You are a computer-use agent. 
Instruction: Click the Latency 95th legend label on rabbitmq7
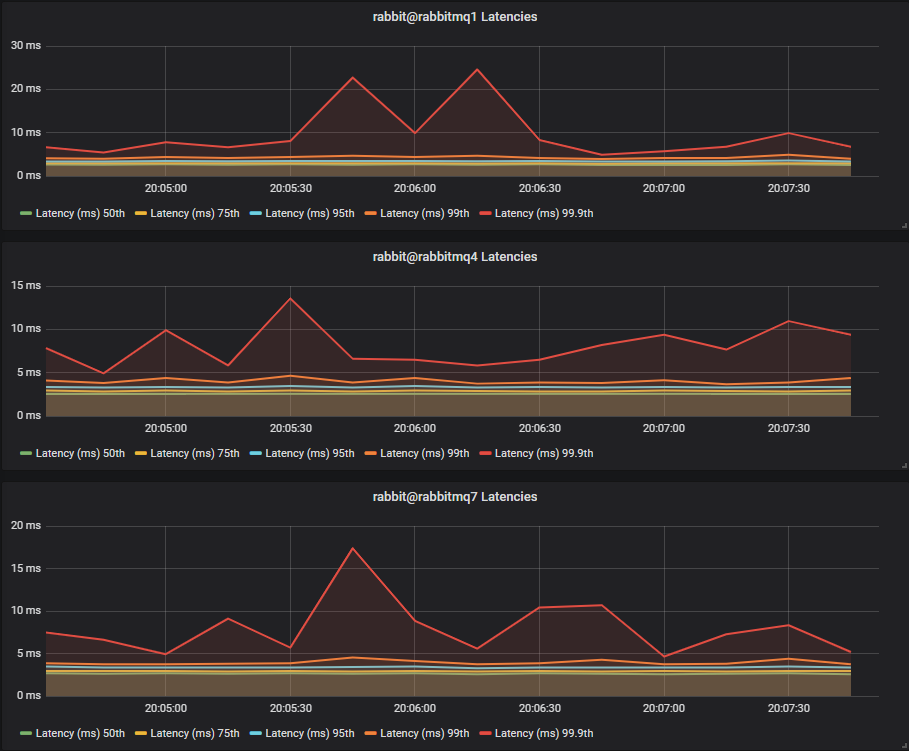pos(310,733)
